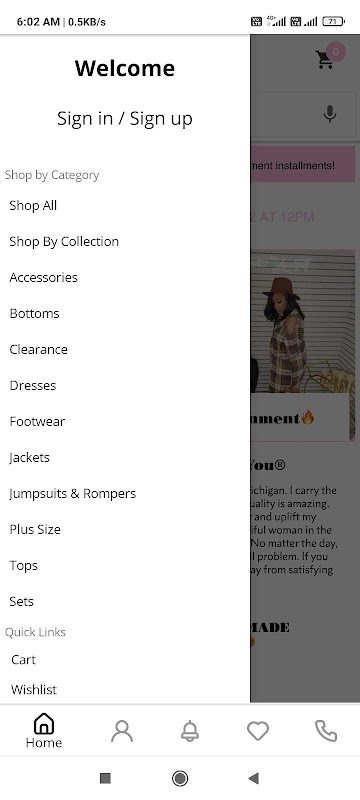Go to the Home tab

pyautogui.click(x=44, y=731)
